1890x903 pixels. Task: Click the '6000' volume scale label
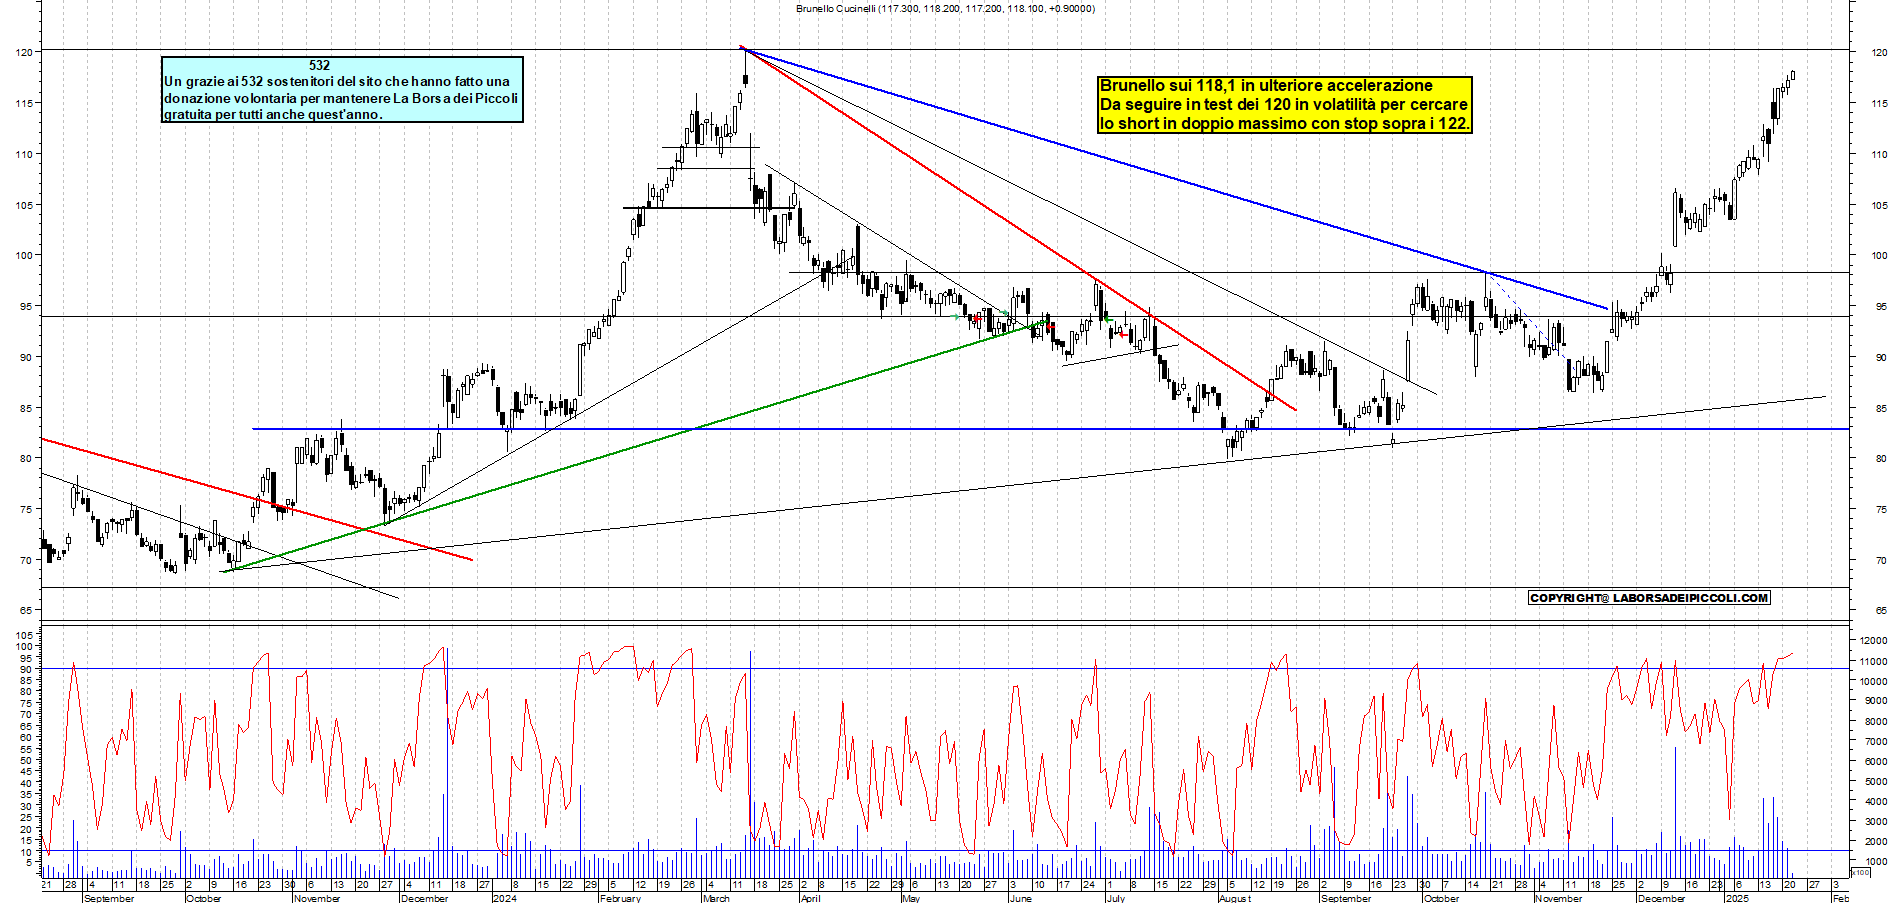1875,761
